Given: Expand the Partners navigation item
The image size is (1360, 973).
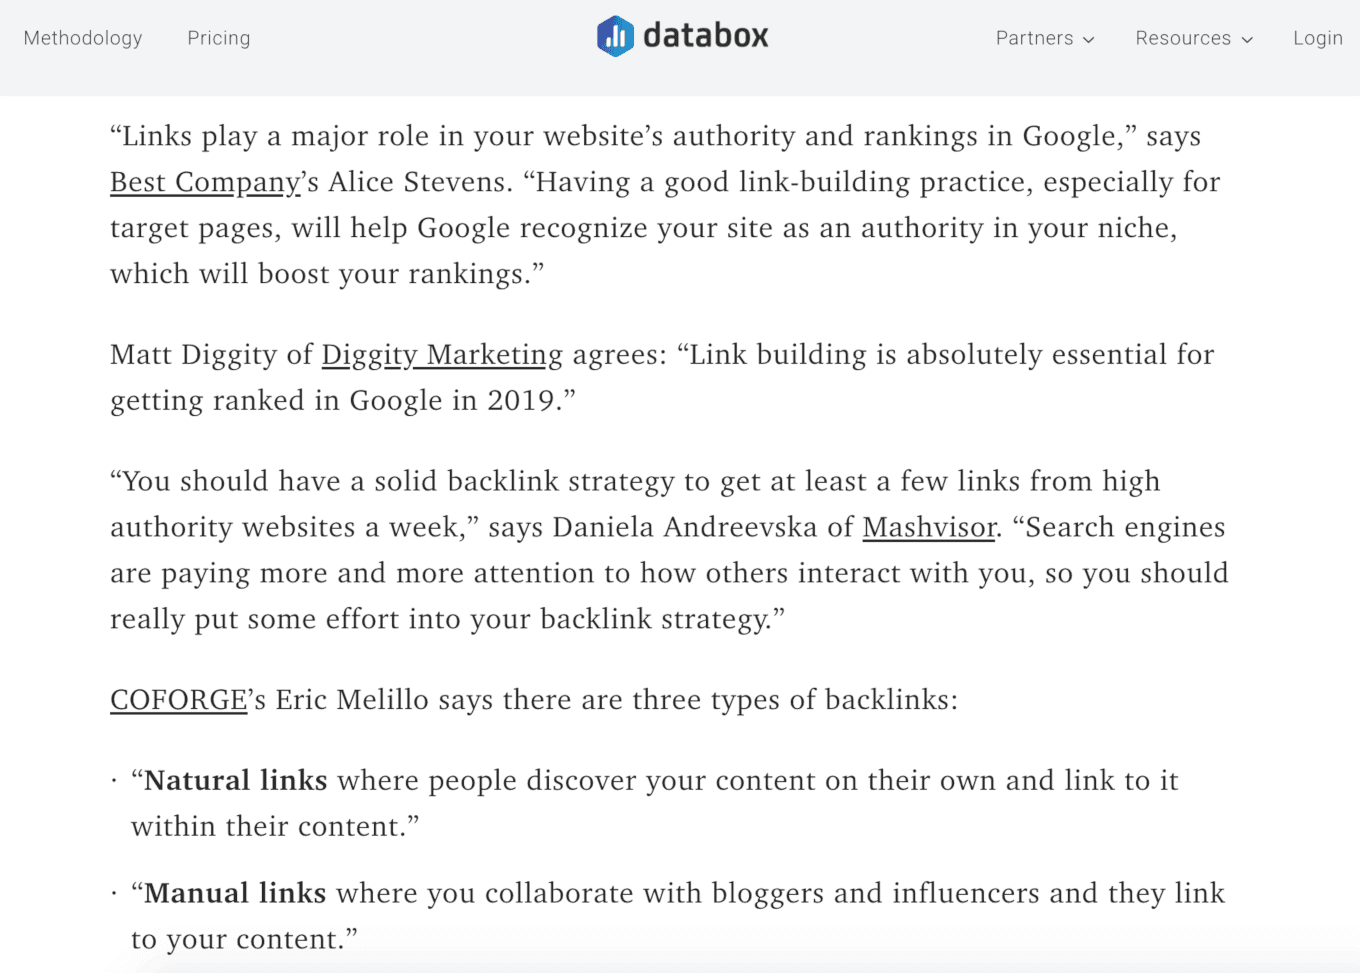Looking at the screenshot, I should tap(1035, 38).
